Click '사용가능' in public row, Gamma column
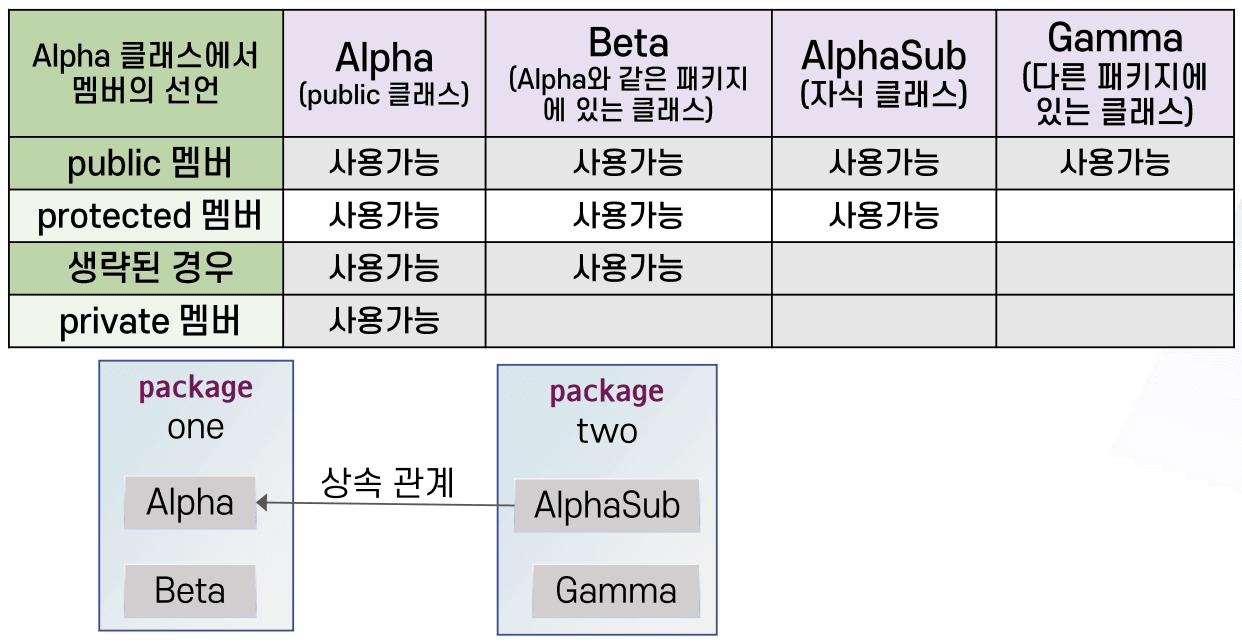1242x644 pixels. 1114,162
